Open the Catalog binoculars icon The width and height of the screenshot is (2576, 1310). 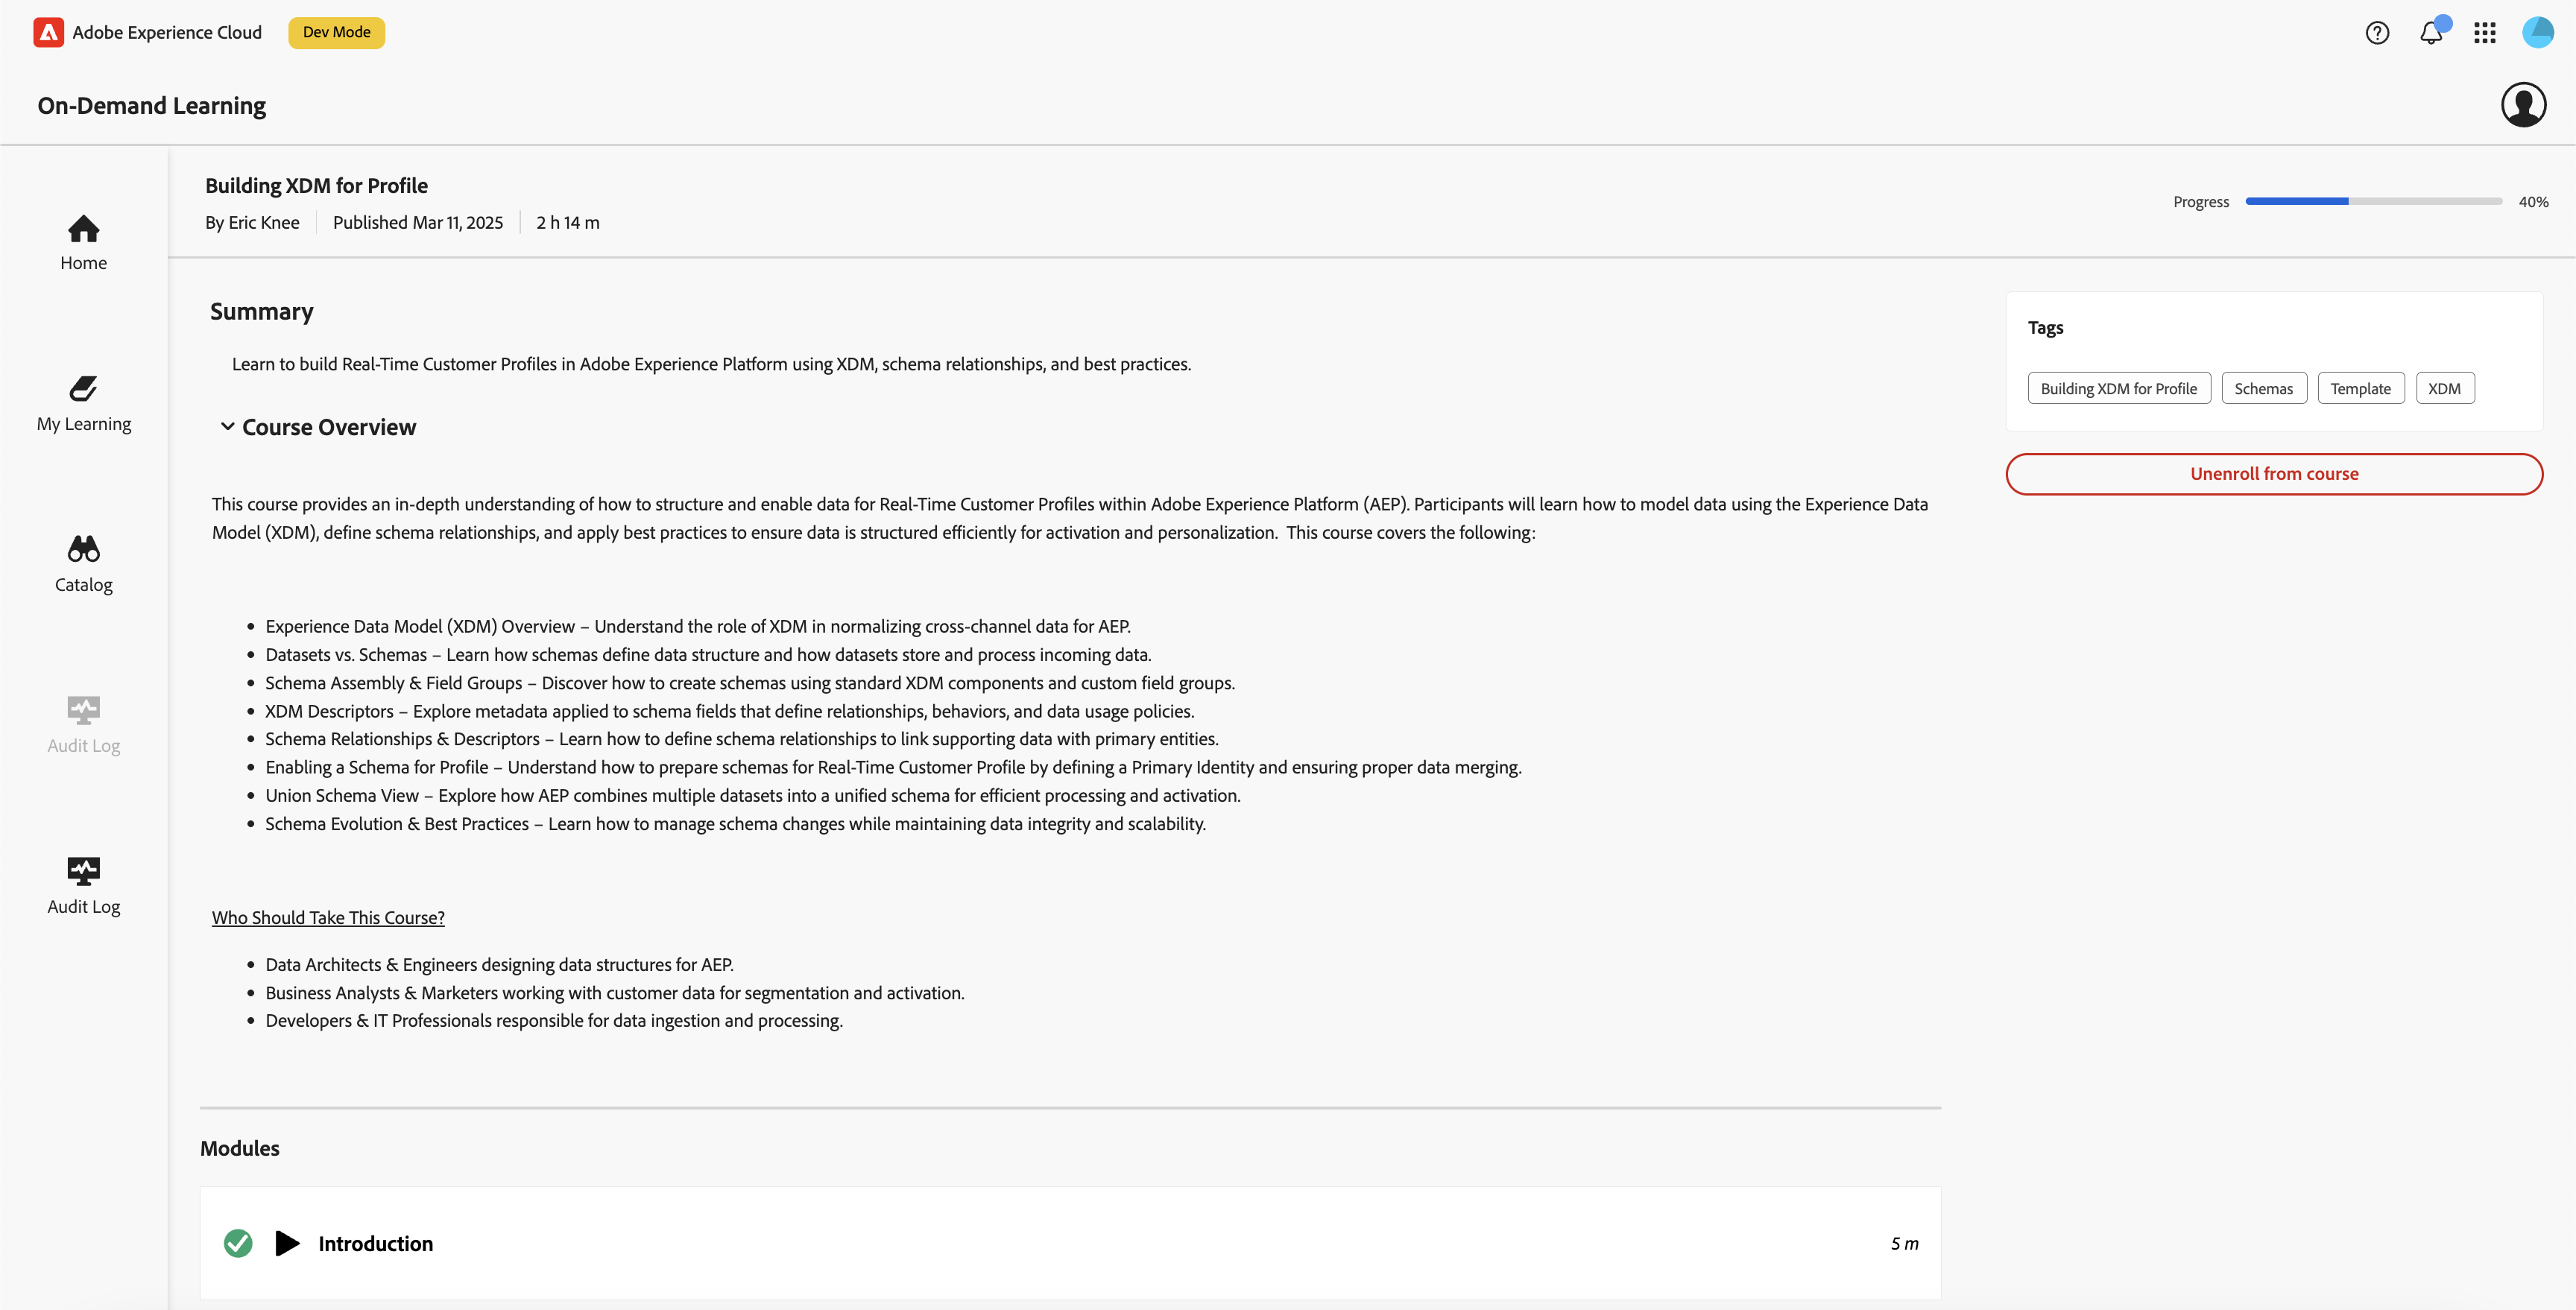pyautogui.click(x=83, y=549)
